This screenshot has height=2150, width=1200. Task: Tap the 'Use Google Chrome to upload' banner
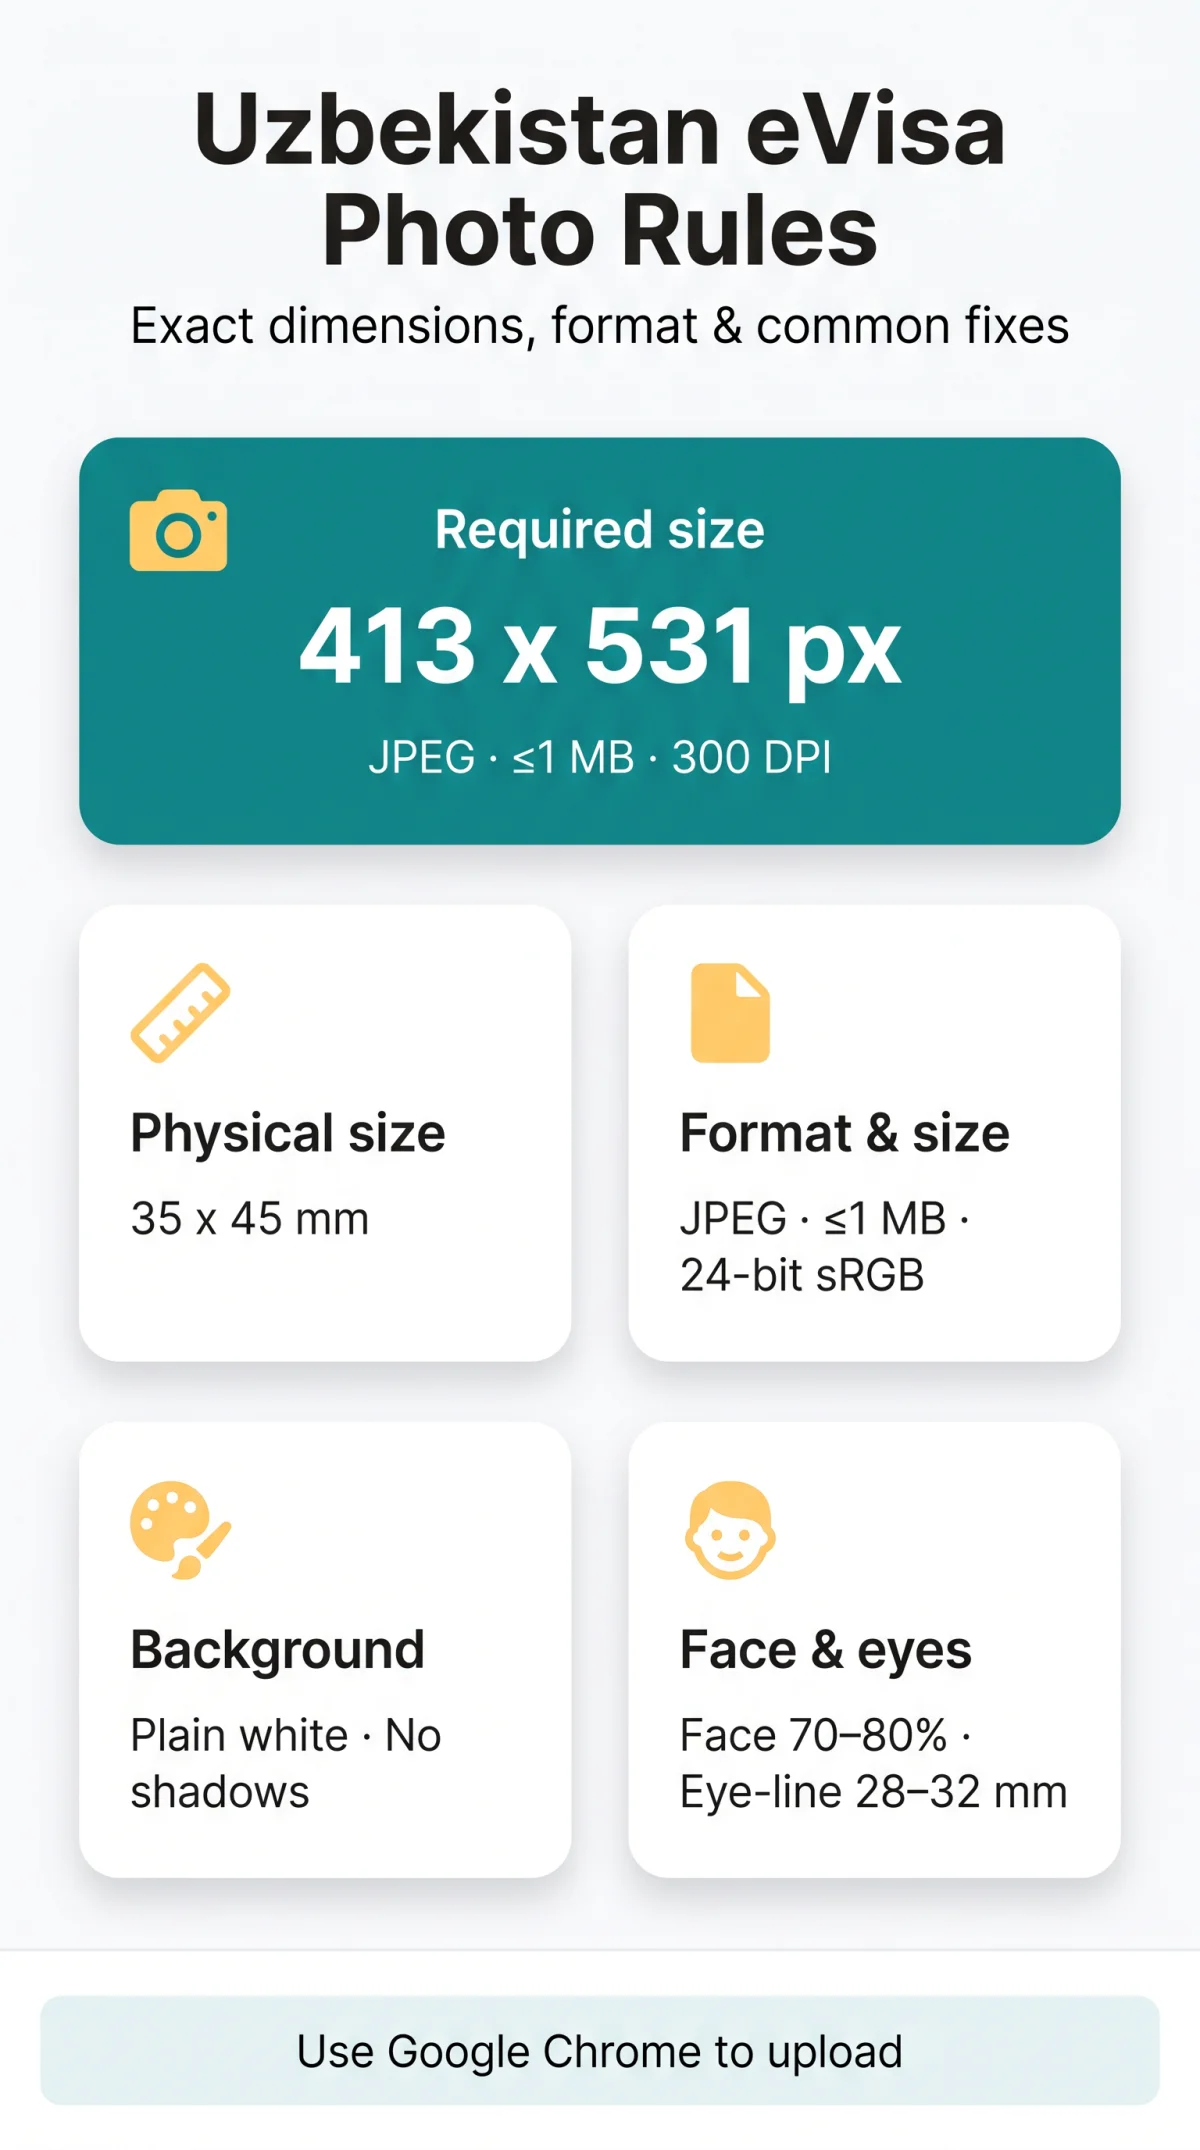[600, 2051]
